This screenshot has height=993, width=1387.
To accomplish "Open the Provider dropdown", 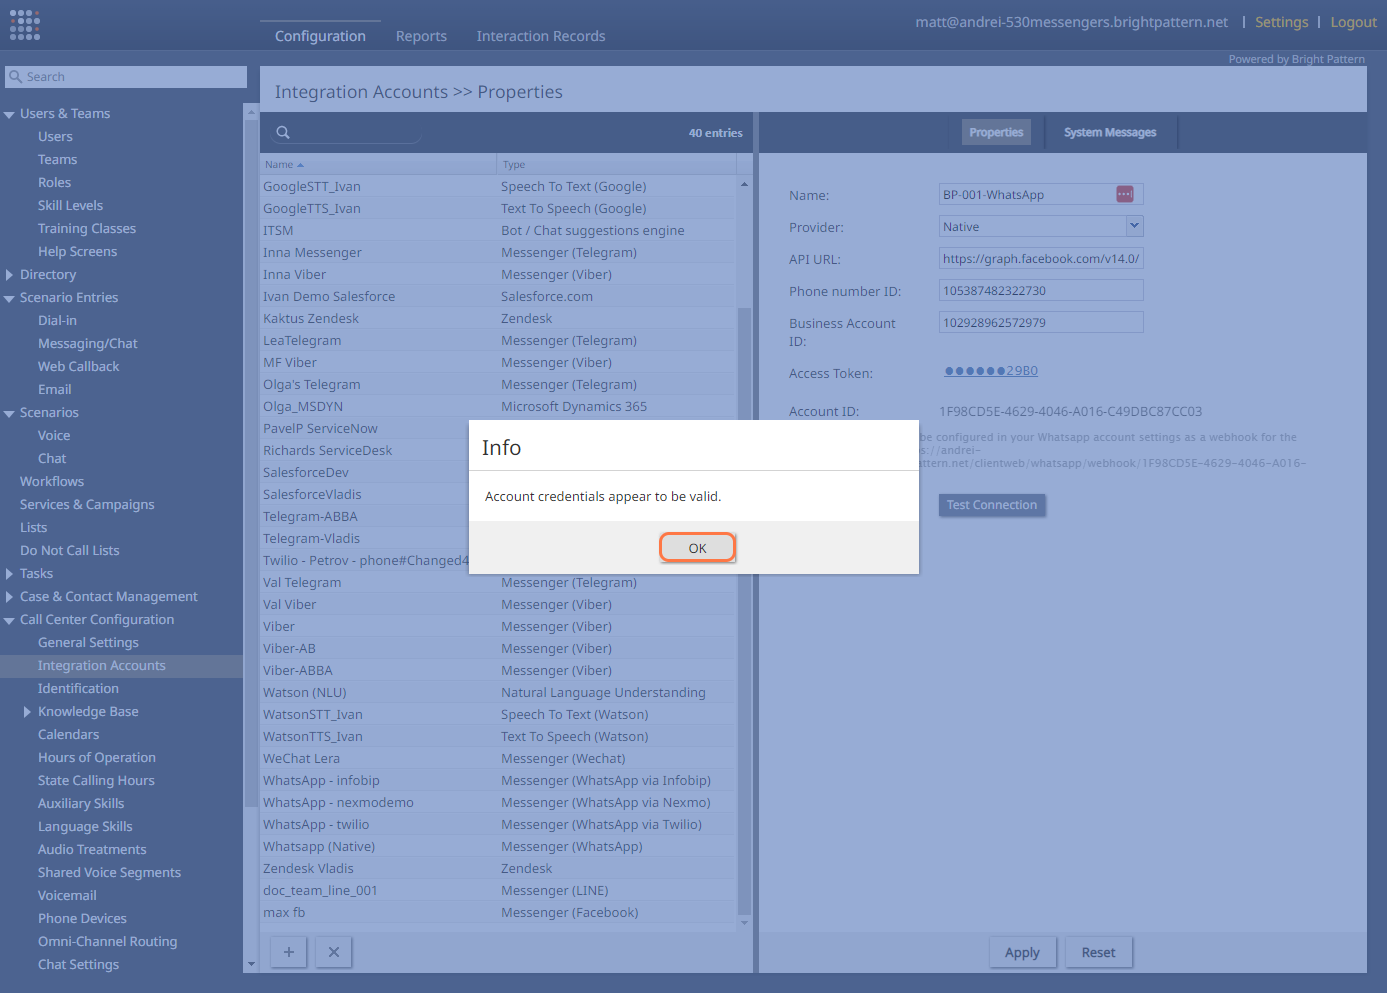I will pyautogui.click(x=1134, y=226).
